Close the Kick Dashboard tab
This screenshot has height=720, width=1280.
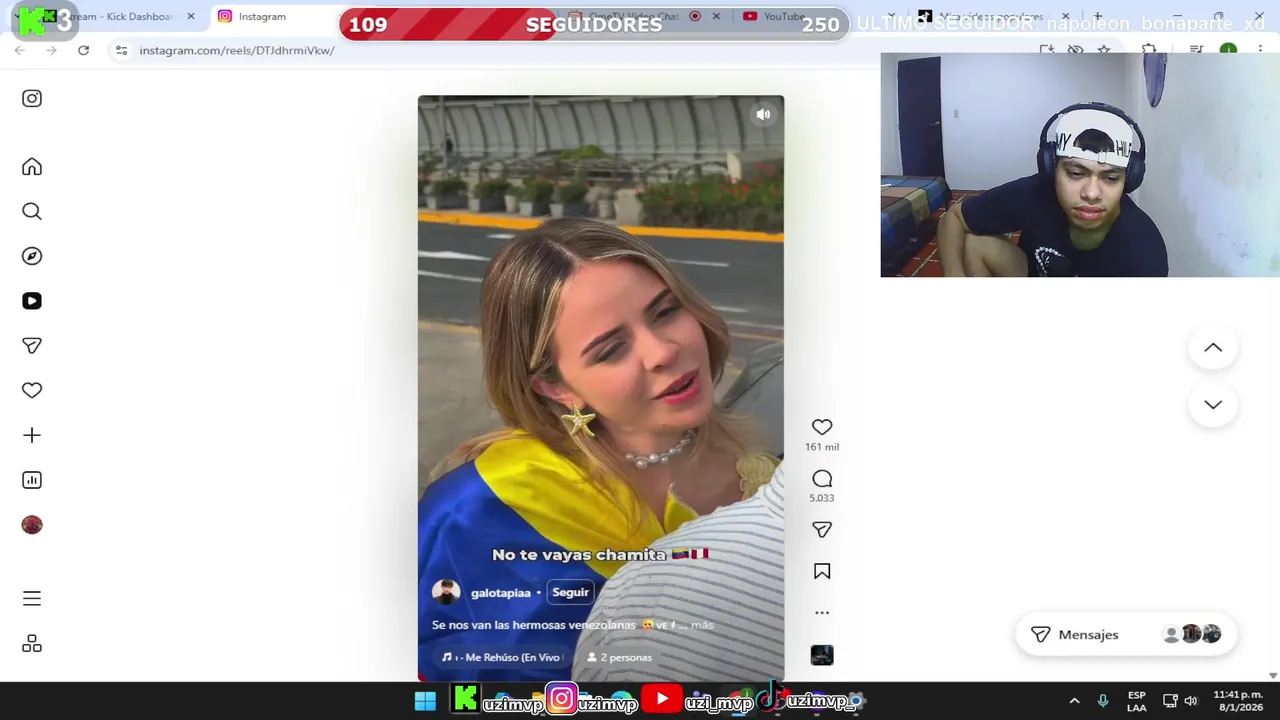[191, 16]
